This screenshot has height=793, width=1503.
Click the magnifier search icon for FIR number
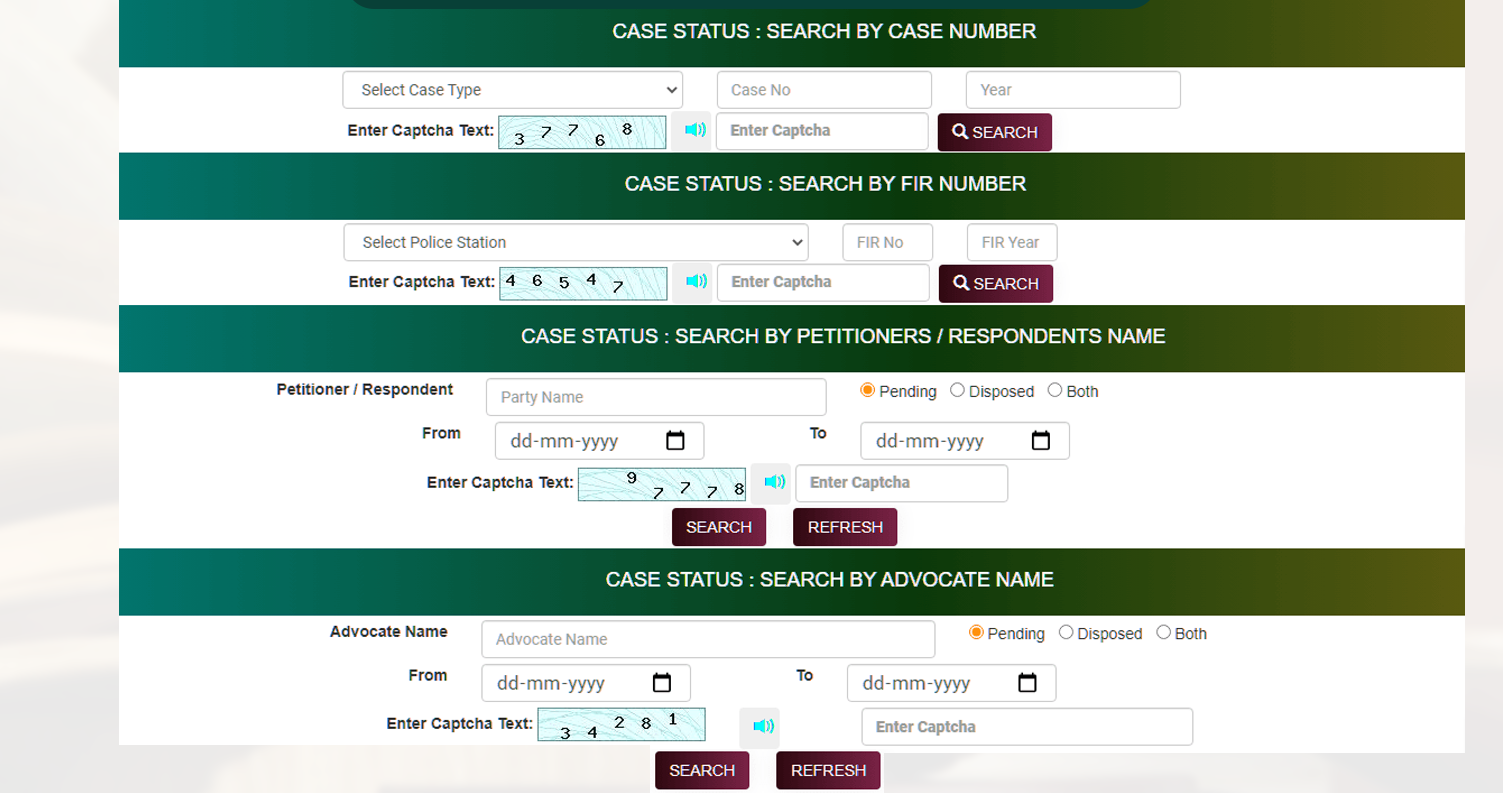tap(961, 283)
